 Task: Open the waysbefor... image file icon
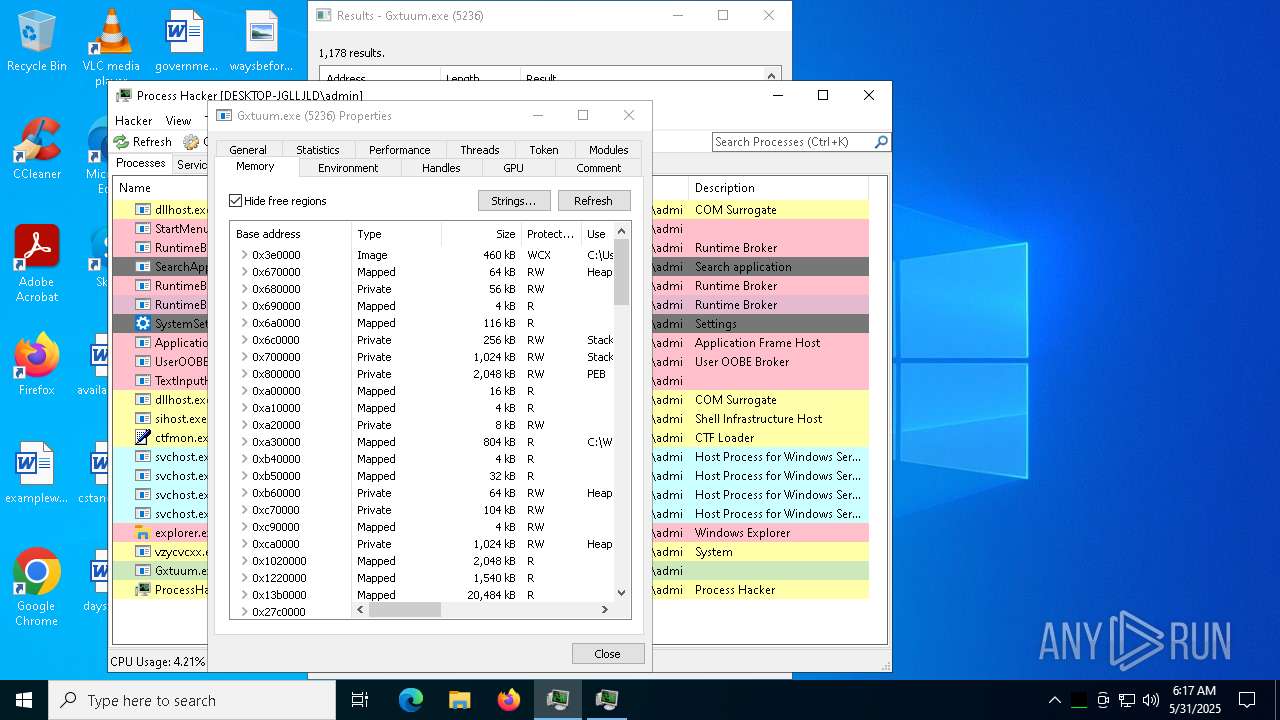[261, 42]
